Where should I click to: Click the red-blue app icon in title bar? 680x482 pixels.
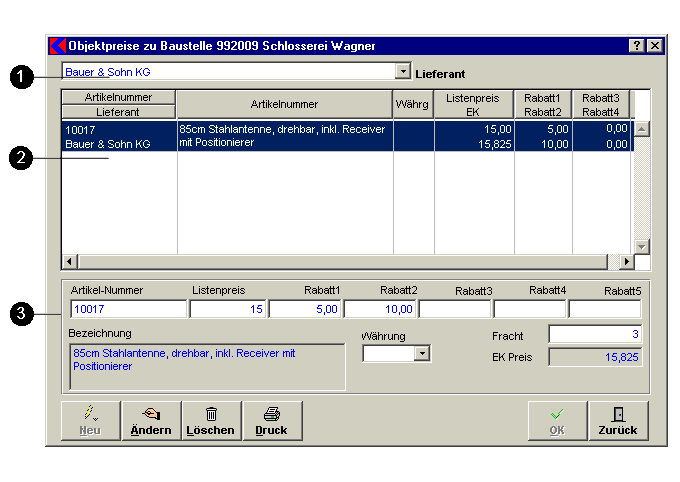pos(57,46)
